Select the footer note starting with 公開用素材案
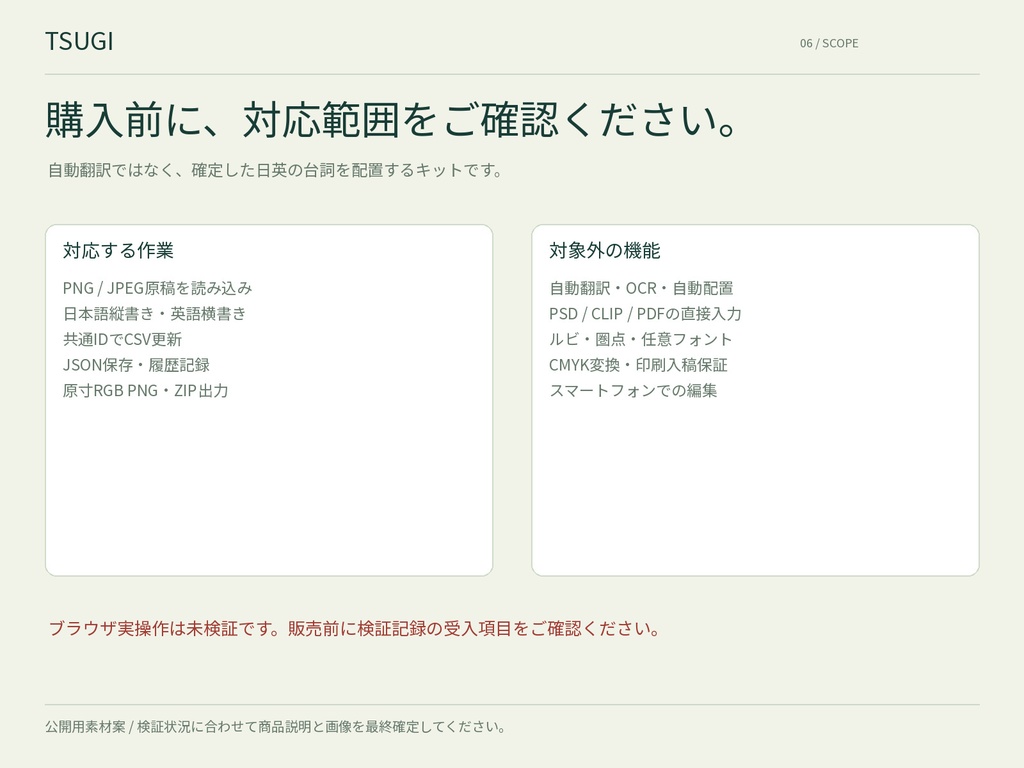Screen dimensions: 1024x768 (275, 727)
